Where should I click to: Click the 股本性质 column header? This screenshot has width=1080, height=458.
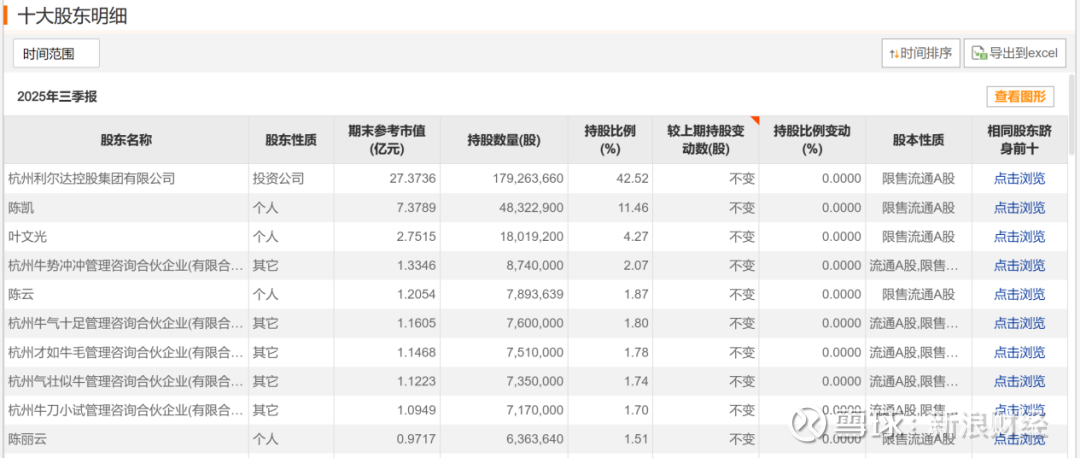[918, 140]
